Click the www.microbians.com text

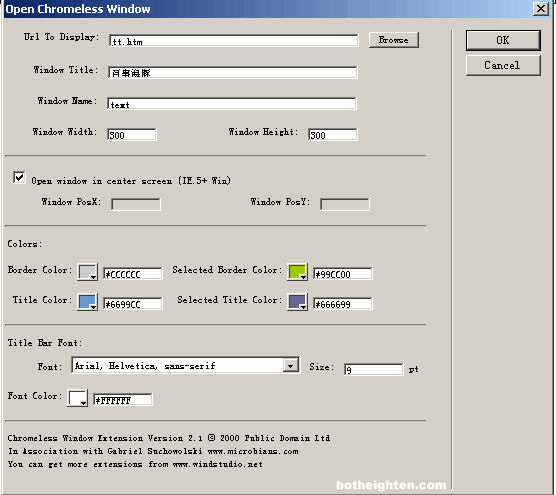pos(253,451)
